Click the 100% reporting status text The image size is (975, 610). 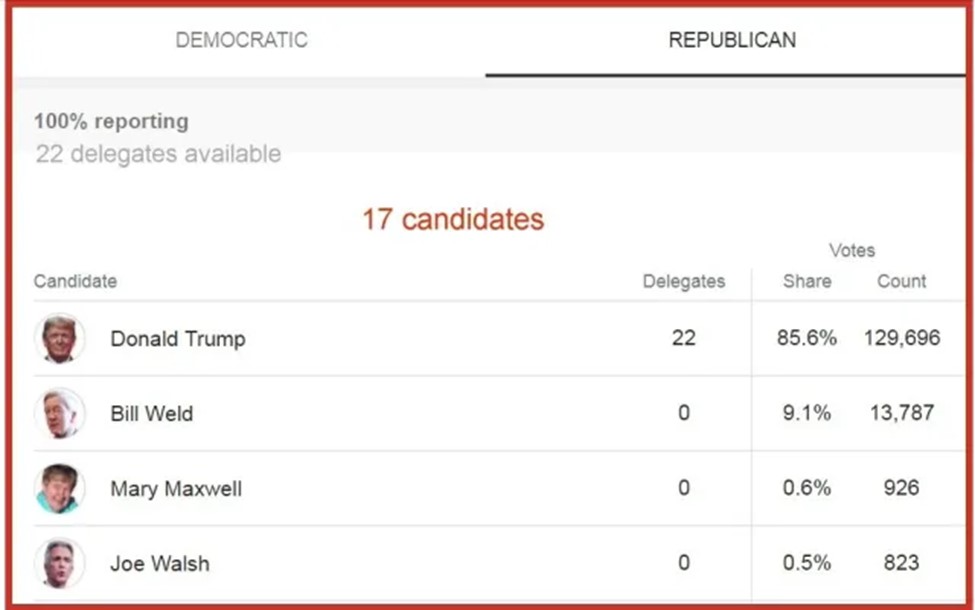click(x=110, y=121)
